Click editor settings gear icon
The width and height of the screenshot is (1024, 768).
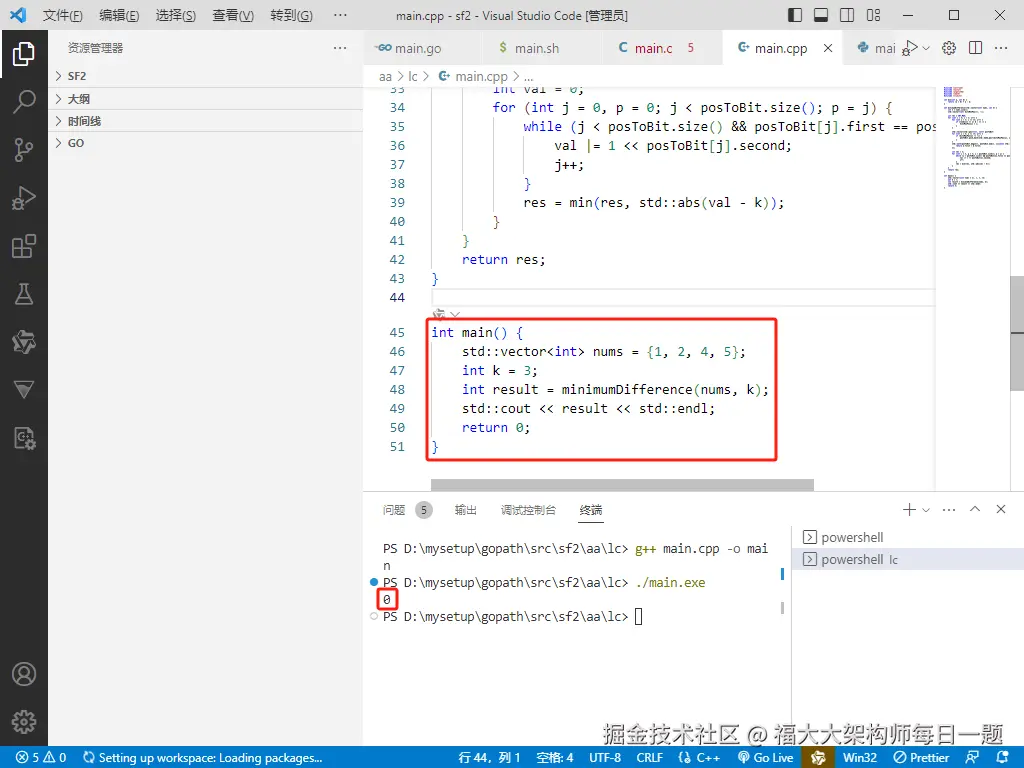click(x=949, y=48)
